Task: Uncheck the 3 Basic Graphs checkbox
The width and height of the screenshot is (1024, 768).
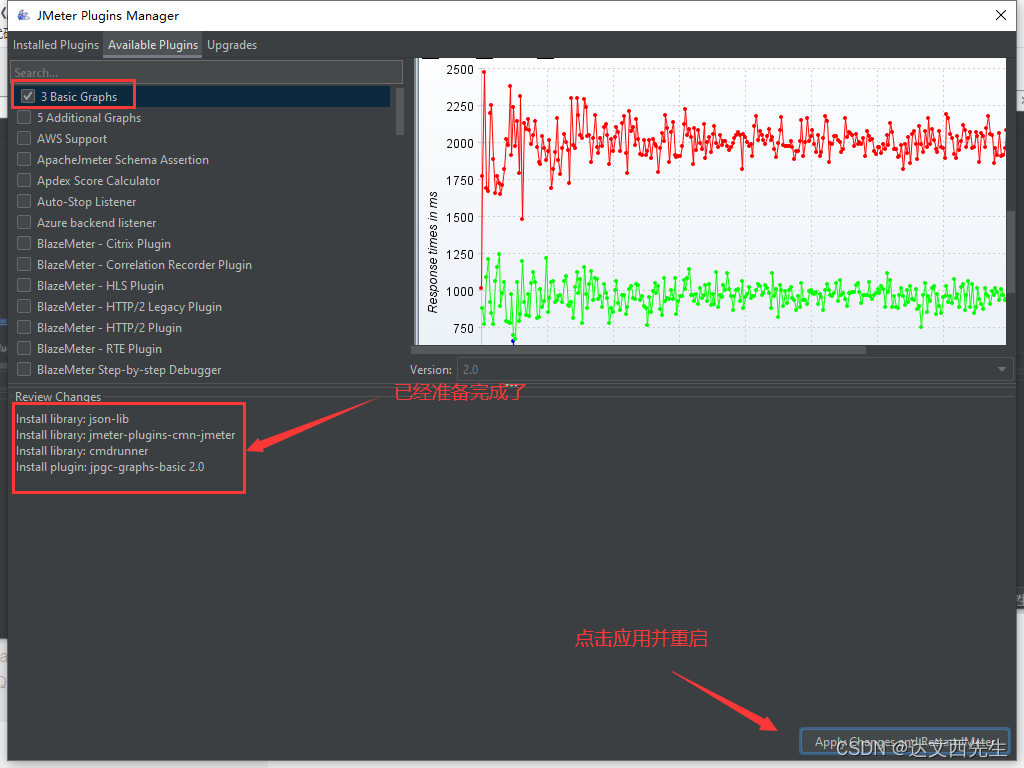Action: (28, 96)
